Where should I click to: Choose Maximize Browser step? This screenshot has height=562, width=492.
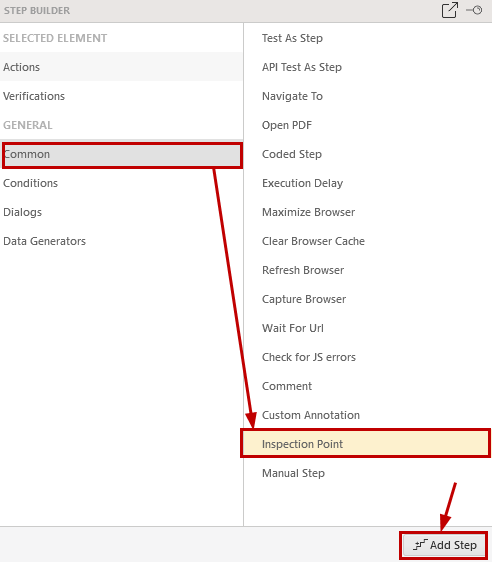click(368, 212)
